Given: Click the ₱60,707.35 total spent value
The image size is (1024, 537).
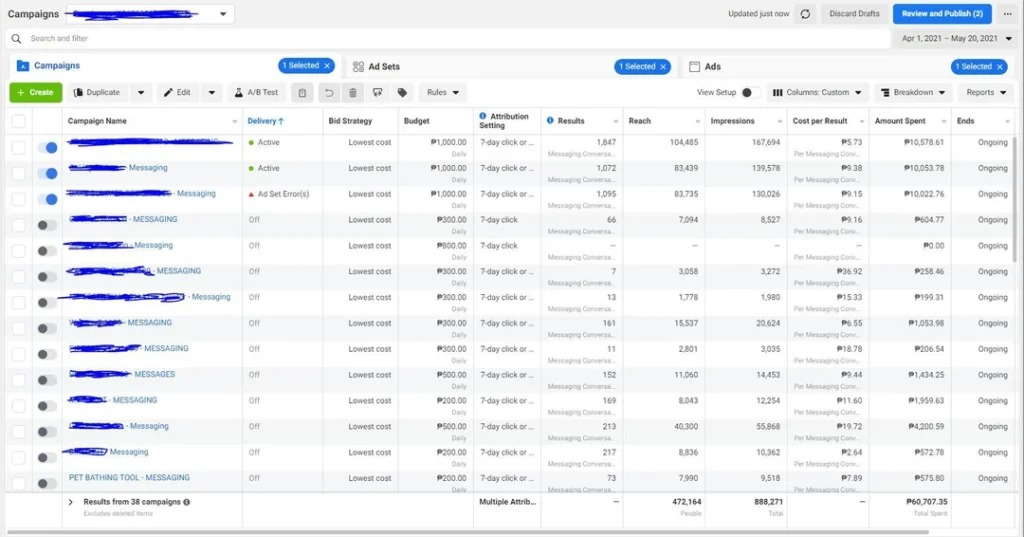Looking at the screenshot, I should 927,502.
